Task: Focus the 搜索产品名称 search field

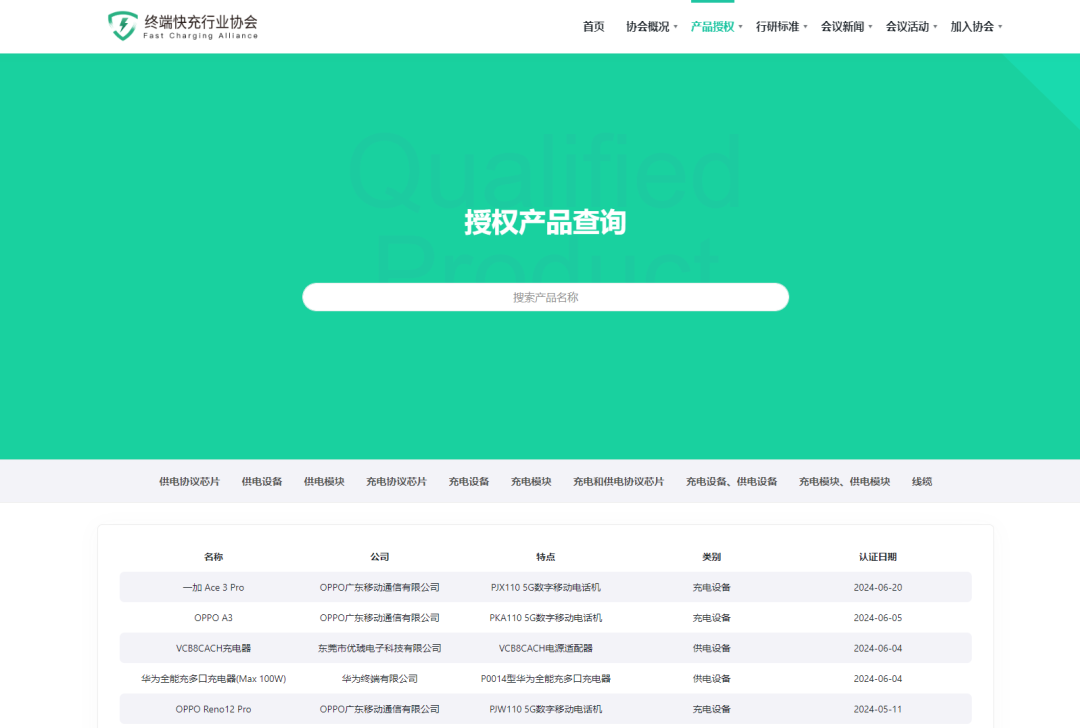Action: click(x=546, y=297)
